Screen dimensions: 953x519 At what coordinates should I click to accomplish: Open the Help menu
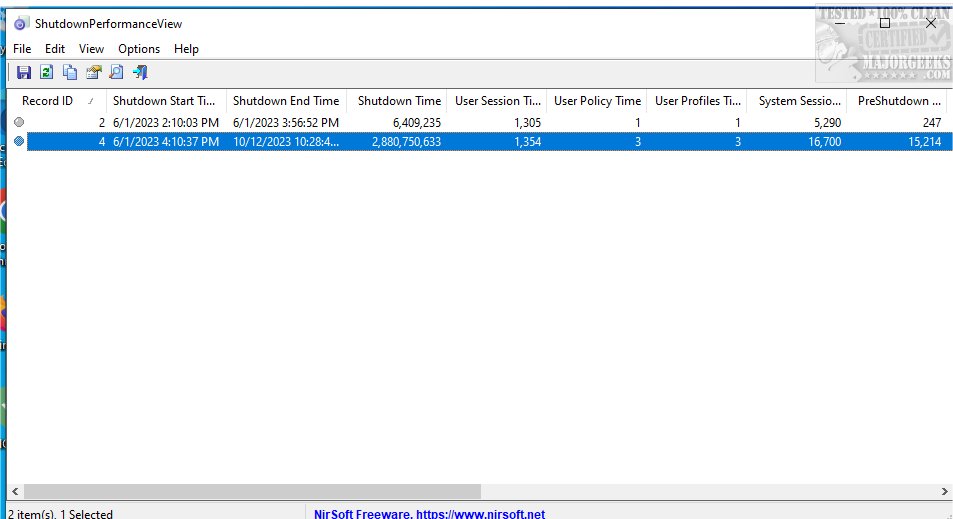(x=186, y=48)
